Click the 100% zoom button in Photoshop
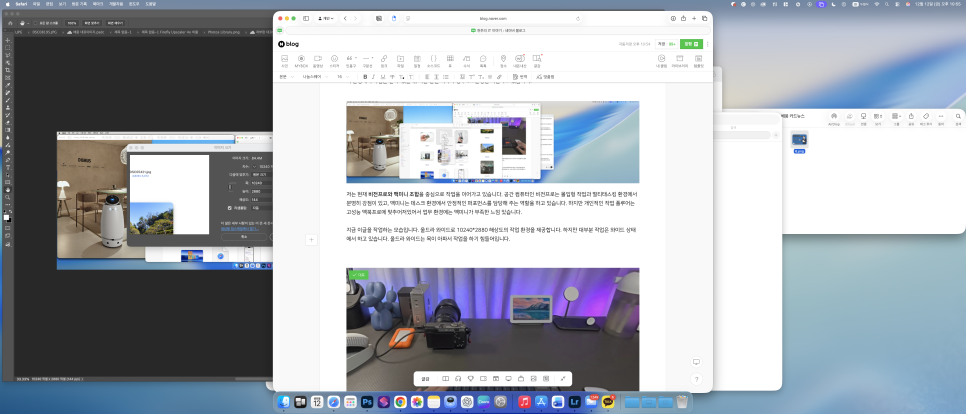The image size is (966, 414). (71, 23)
